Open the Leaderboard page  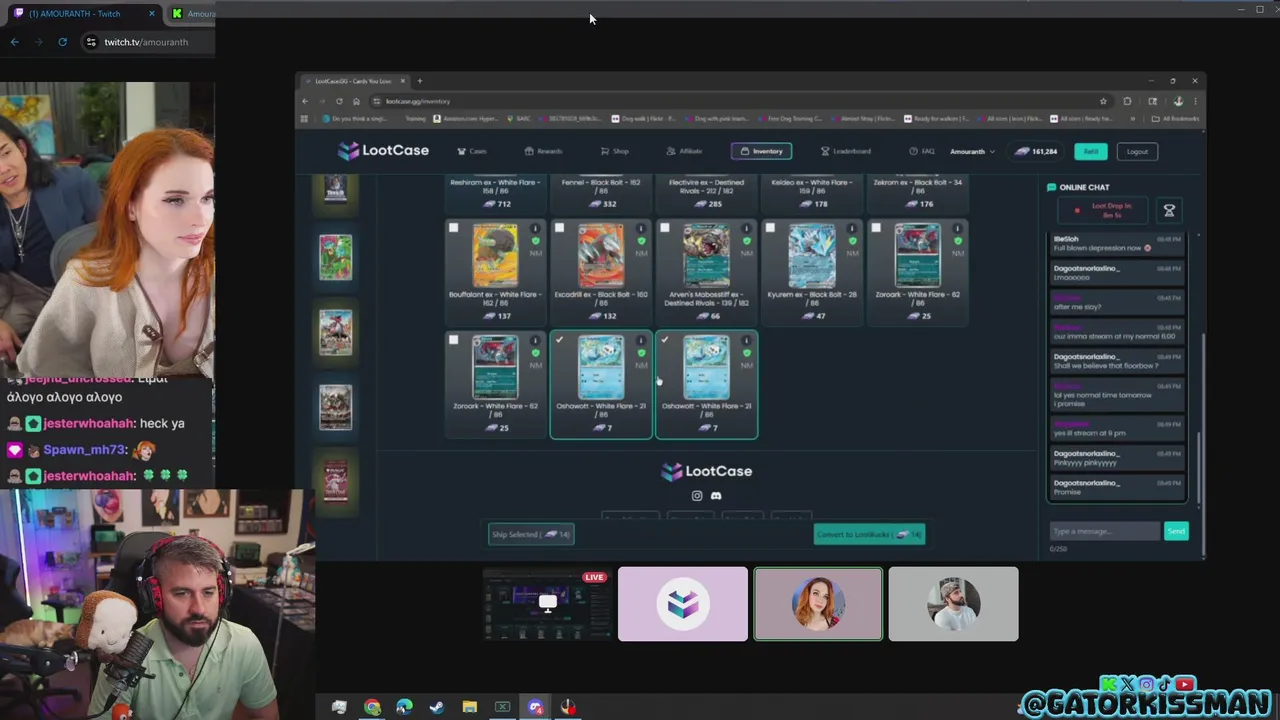click(845, 151)
